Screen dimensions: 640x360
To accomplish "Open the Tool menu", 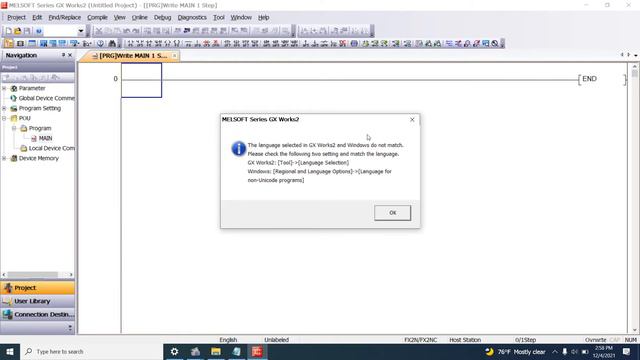I will pos(219,18).
